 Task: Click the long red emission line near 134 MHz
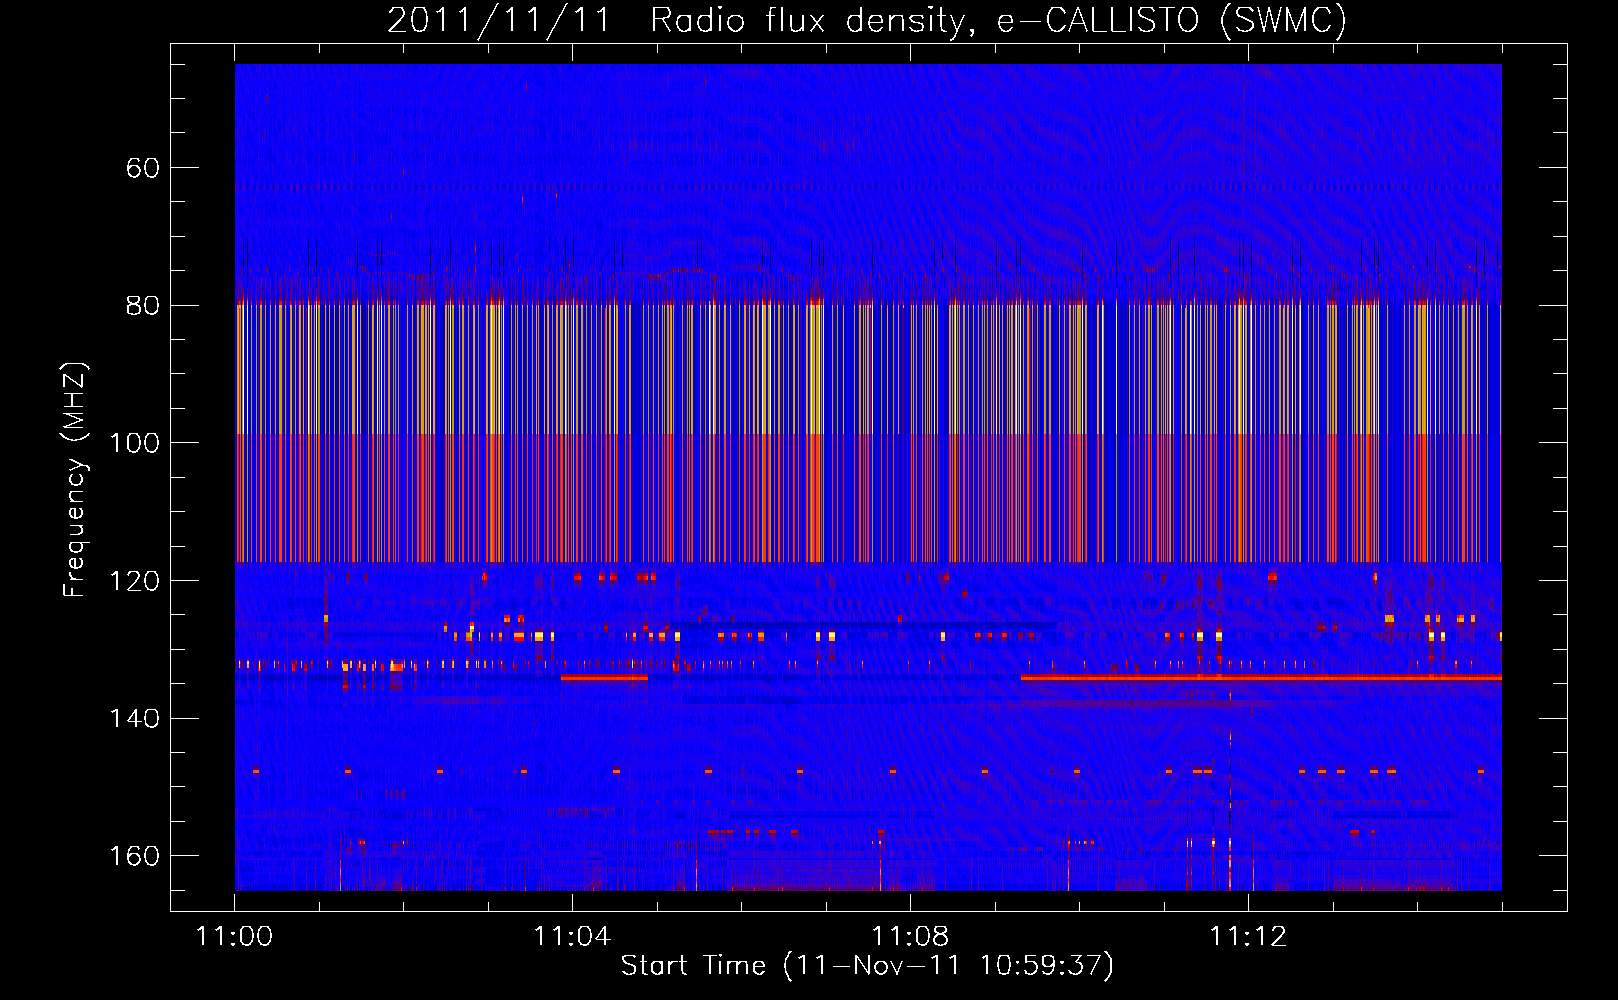pos(1261,677)
